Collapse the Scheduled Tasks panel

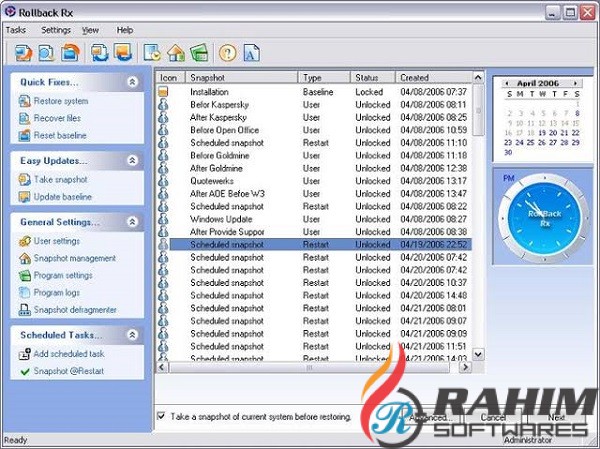coord(132,335)
